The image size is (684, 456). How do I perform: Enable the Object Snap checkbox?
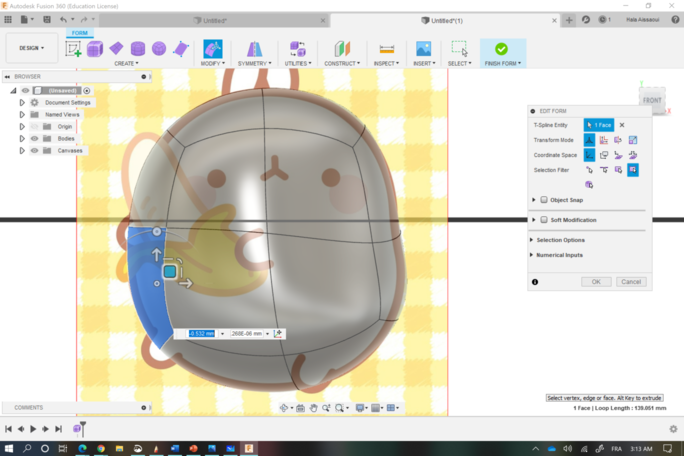(544, 200)
